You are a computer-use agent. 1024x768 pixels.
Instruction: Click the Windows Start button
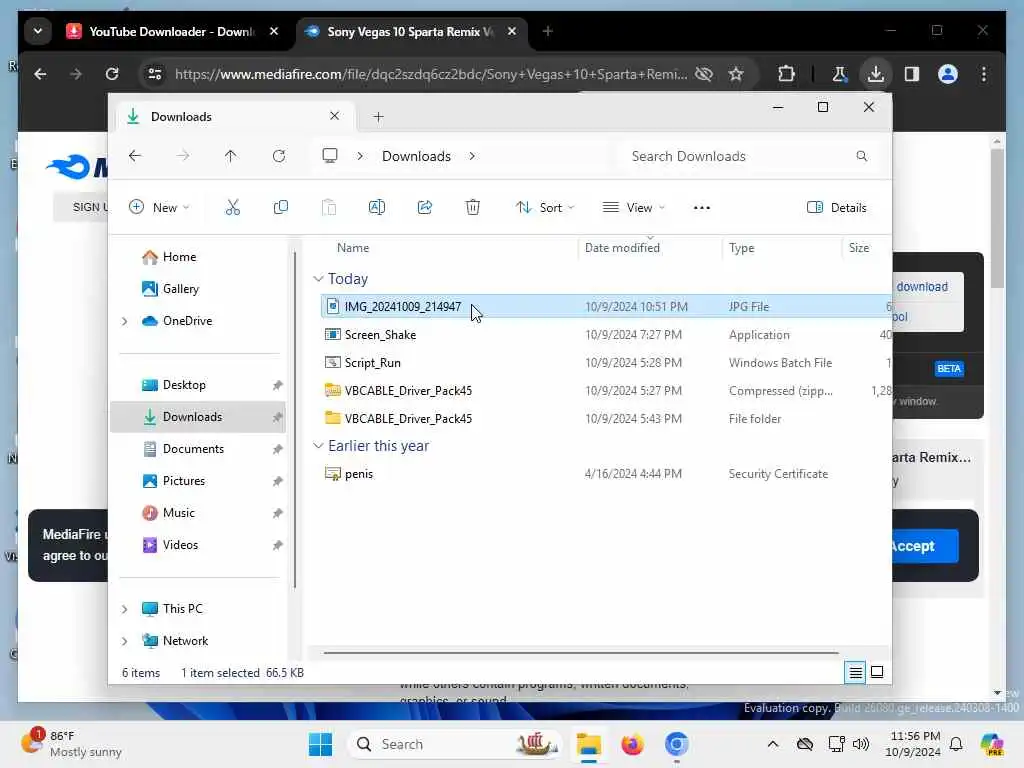pyautogui.click(x=320, y=744)
